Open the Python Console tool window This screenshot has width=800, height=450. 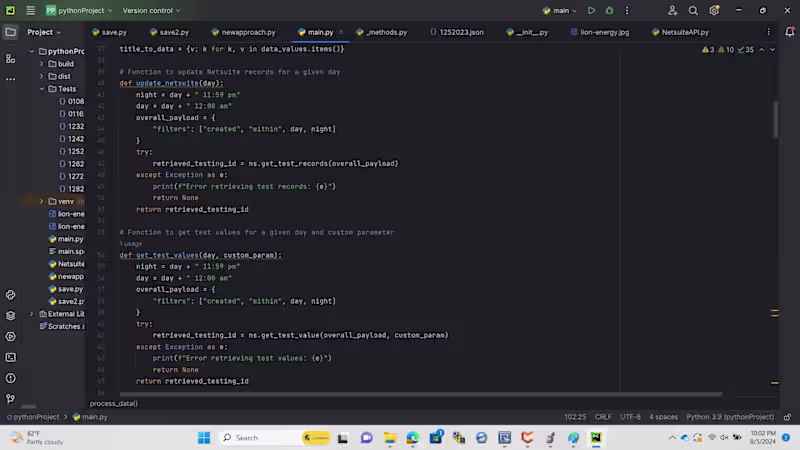tap(10, 295)
